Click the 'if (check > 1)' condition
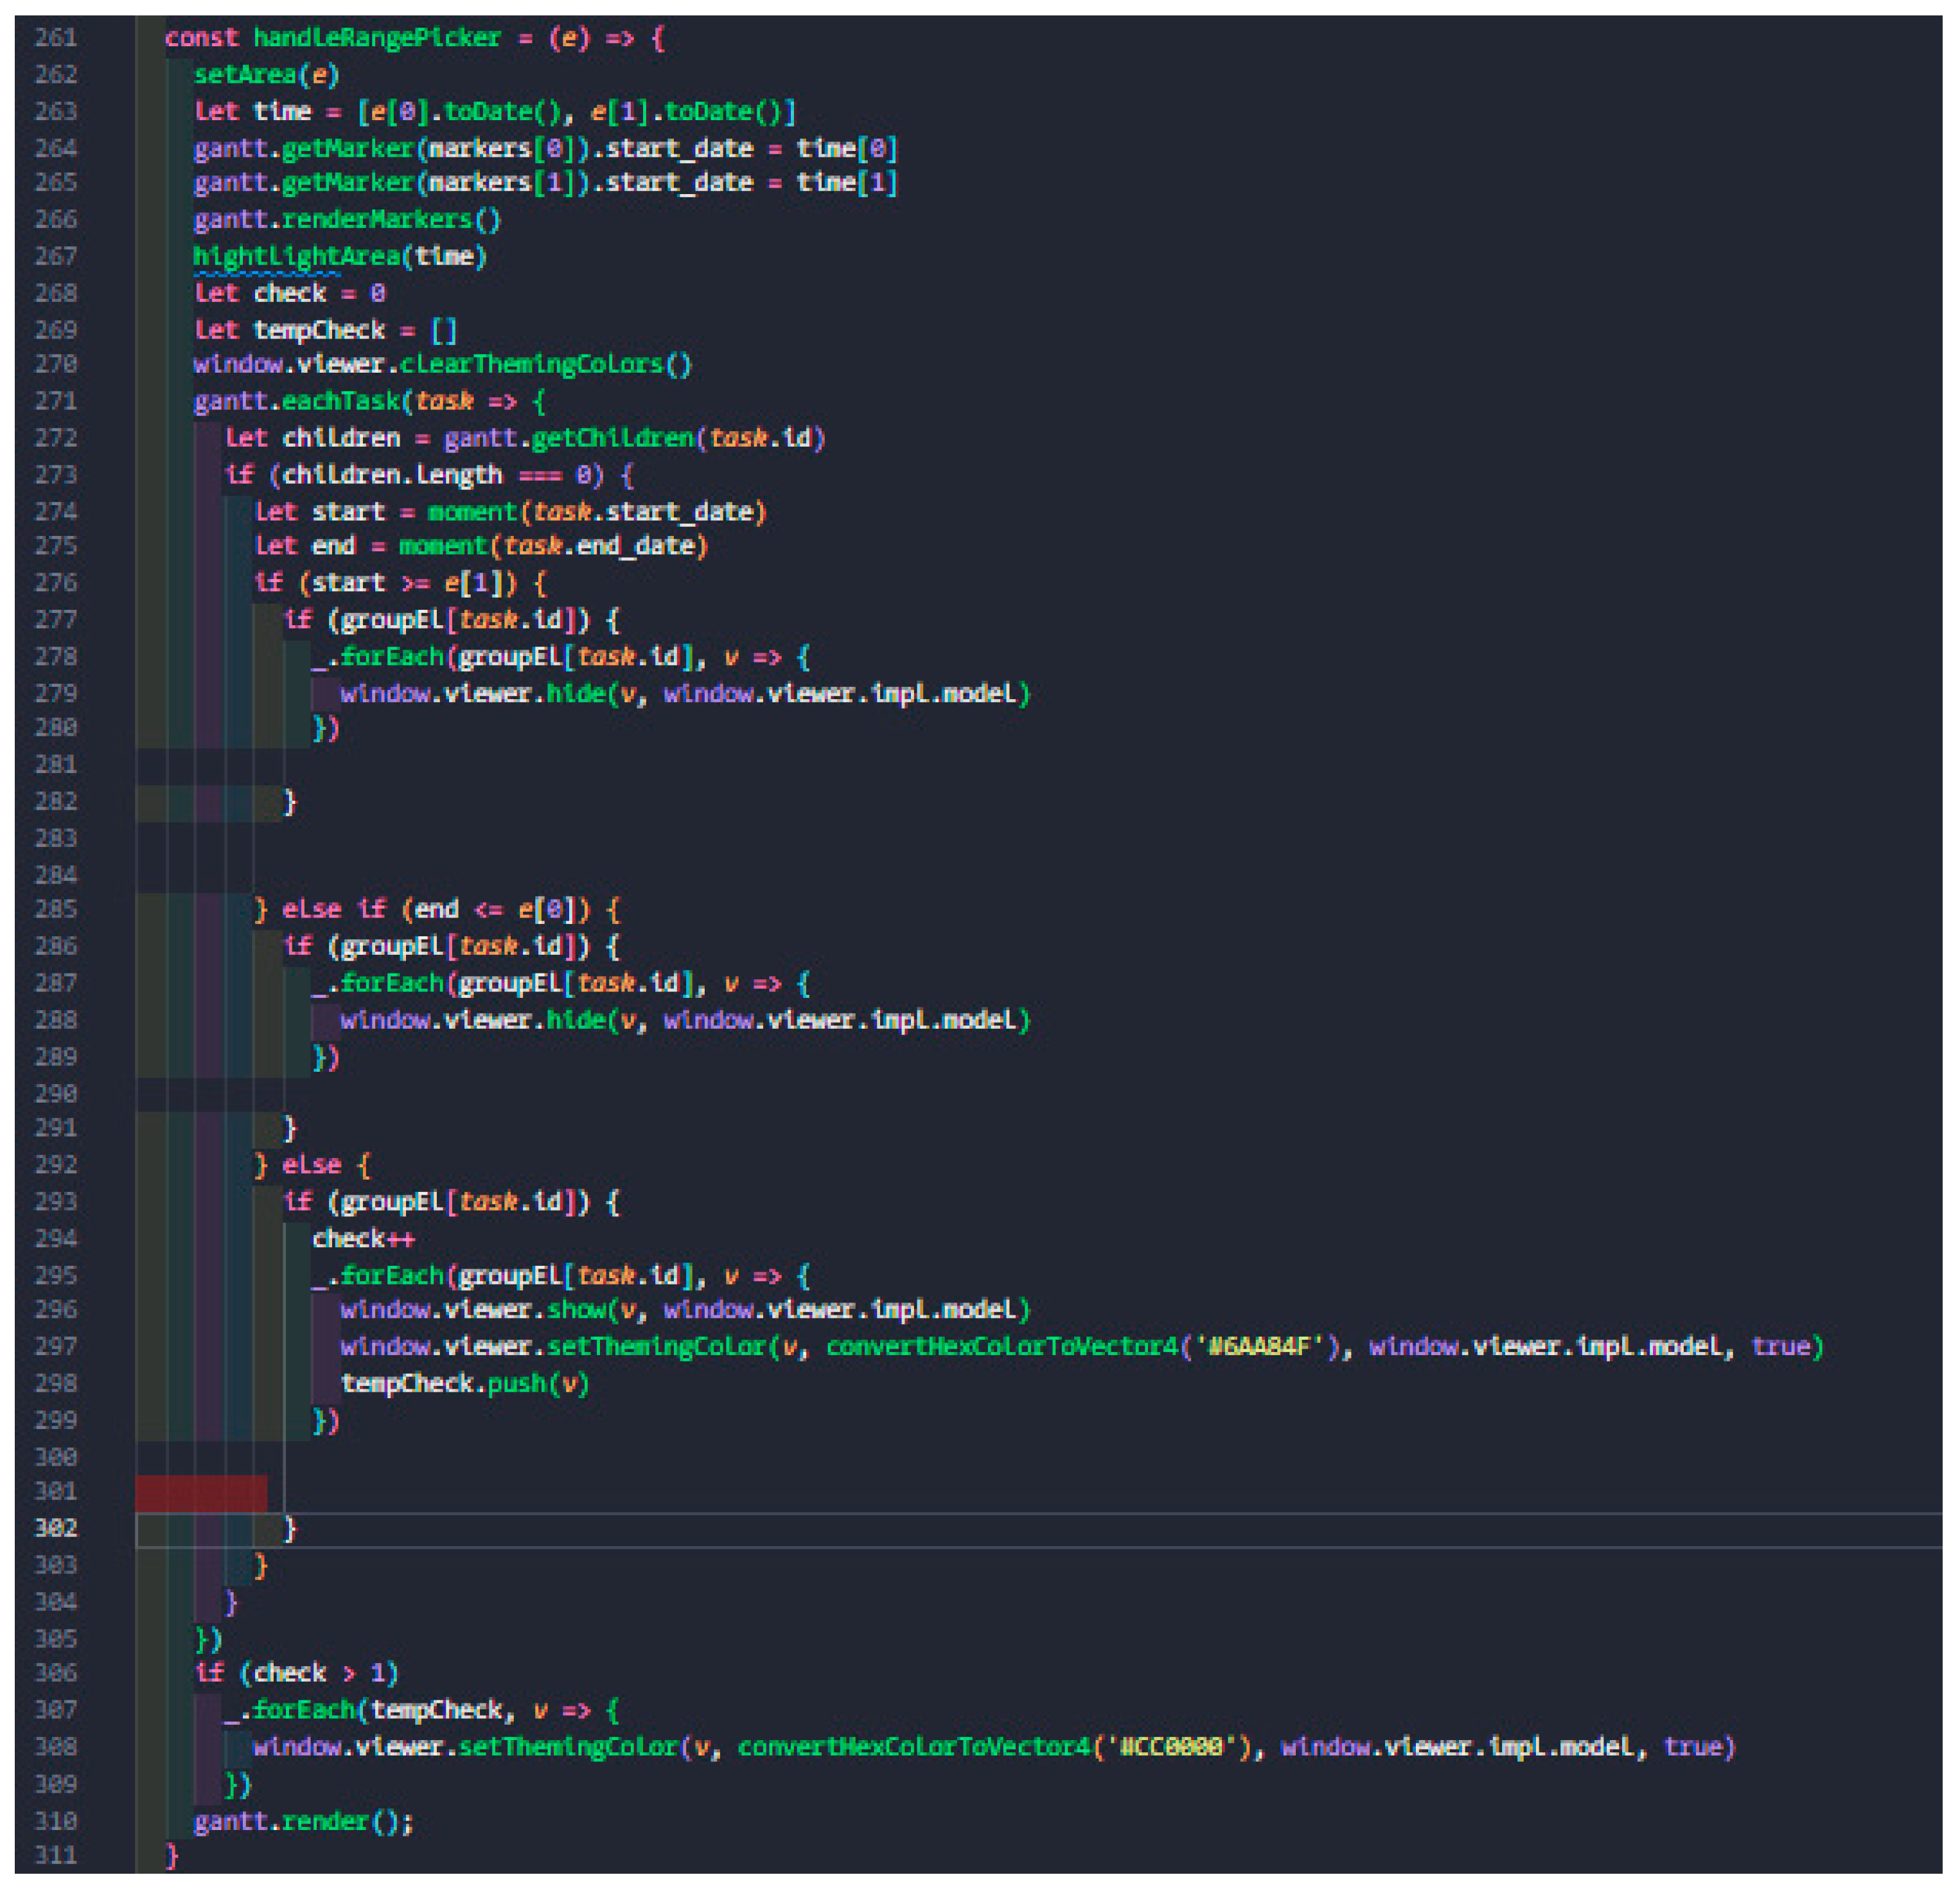The image size is (1960, 1893). pos(296,1673)
